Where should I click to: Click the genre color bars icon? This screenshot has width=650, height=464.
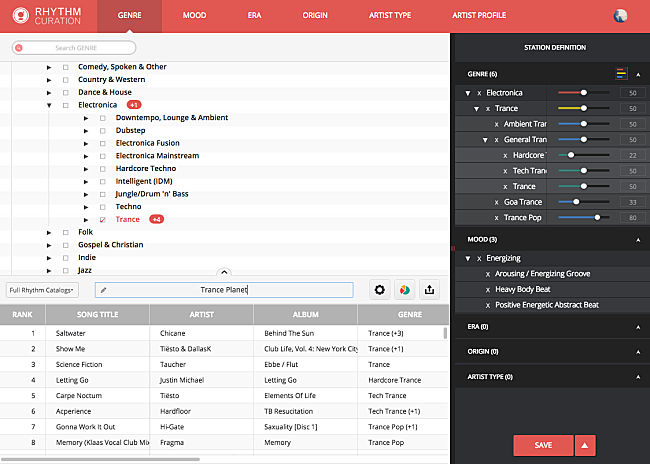tap(621, 73)
